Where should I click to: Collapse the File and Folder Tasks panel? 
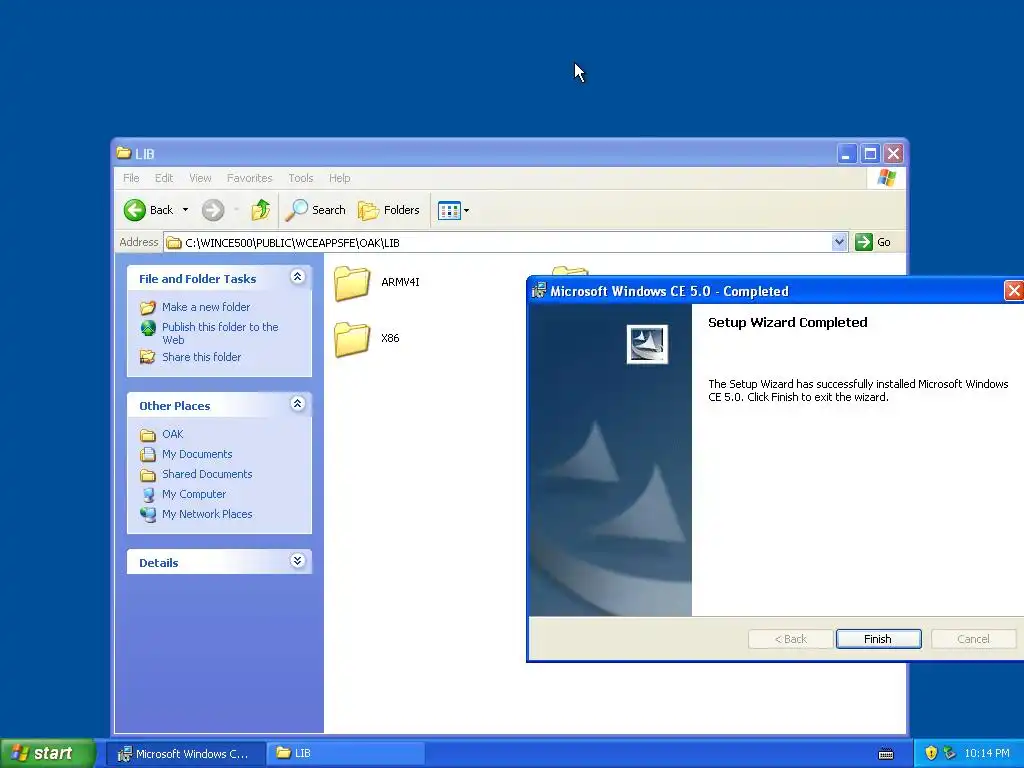(297, 277)
